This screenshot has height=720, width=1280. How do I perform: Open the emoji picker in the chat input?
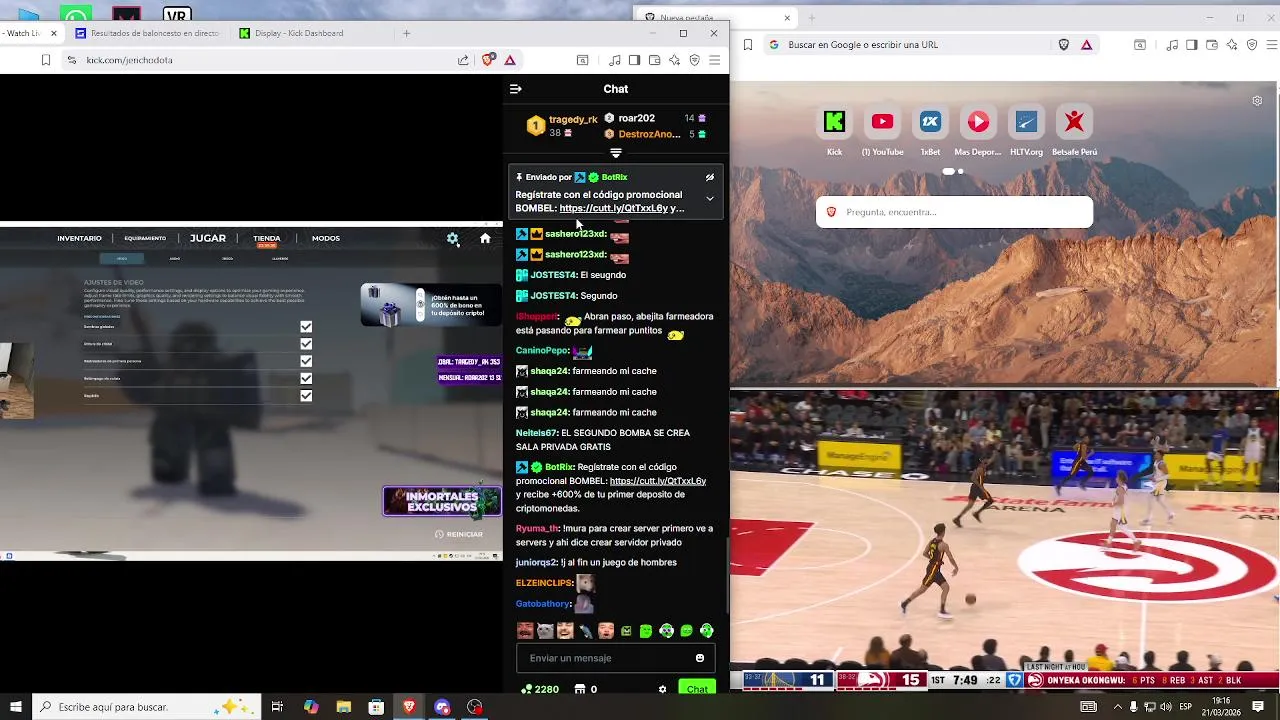tap(700, 658)
